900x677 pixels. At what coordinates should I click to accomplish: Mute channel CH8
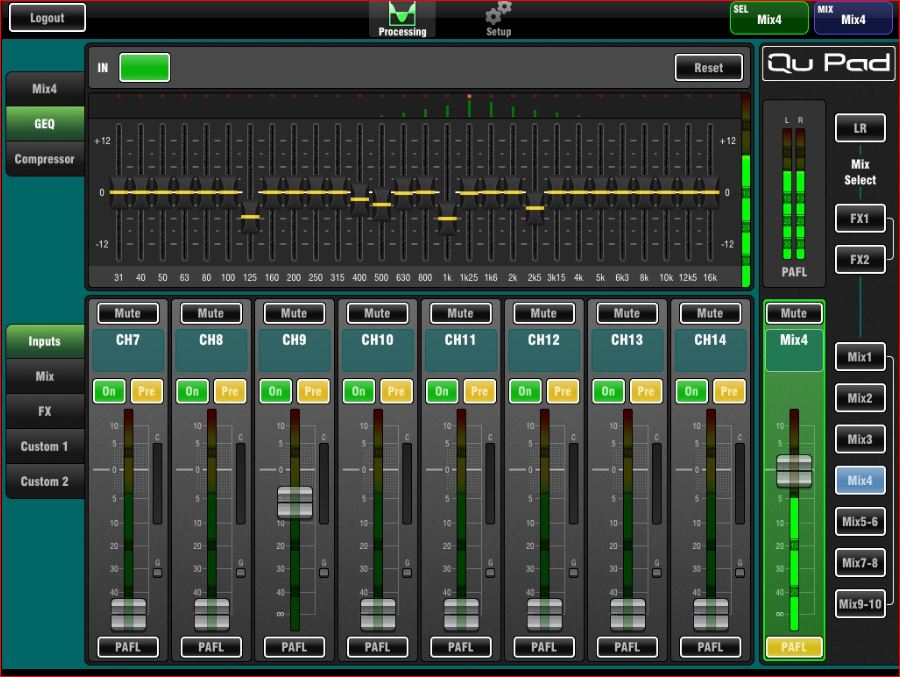(x=211, y=313)
